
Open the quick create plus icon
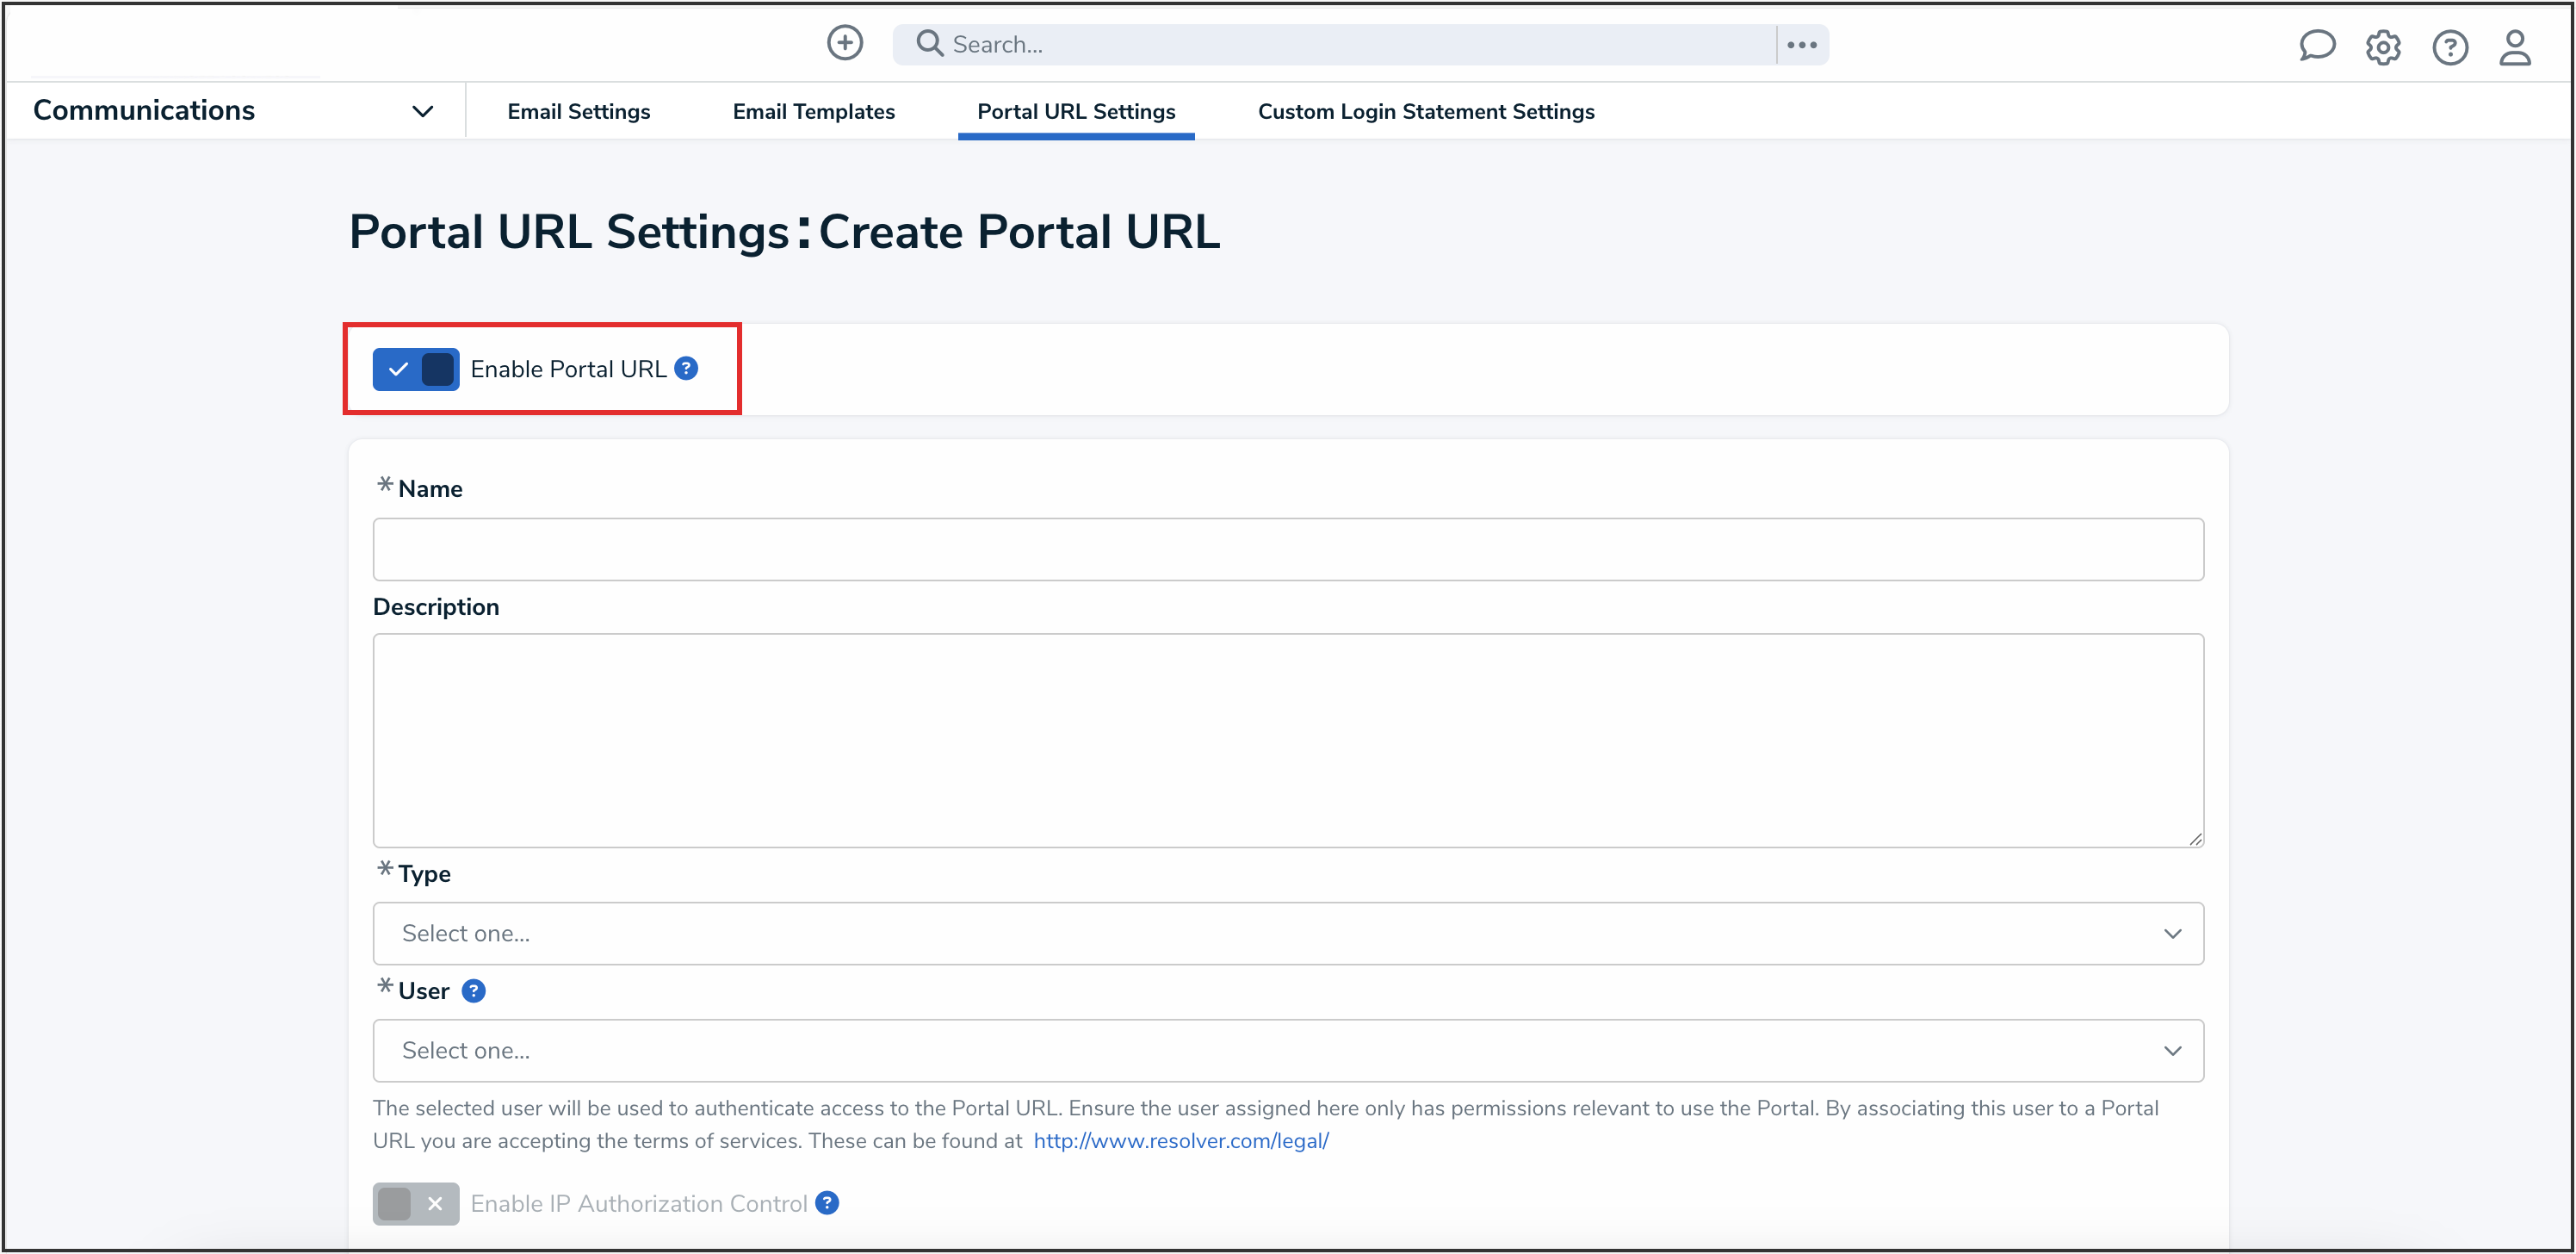[845, 43]
